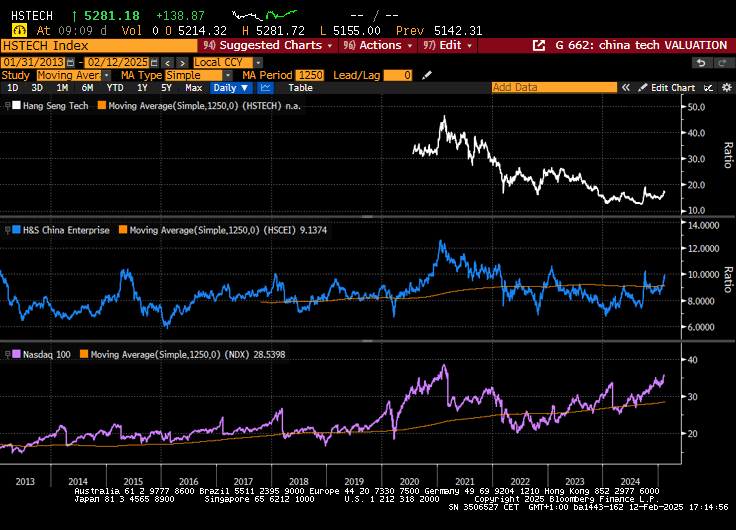This screenshot has height=530, width=736.
Task: Click the last price 5281.18
Action: (112, 15)
